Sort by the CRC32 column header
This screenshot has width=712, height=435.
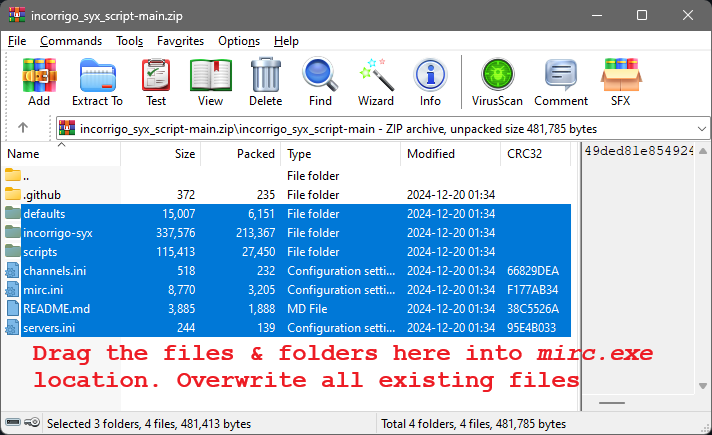(x=535, y=154)
